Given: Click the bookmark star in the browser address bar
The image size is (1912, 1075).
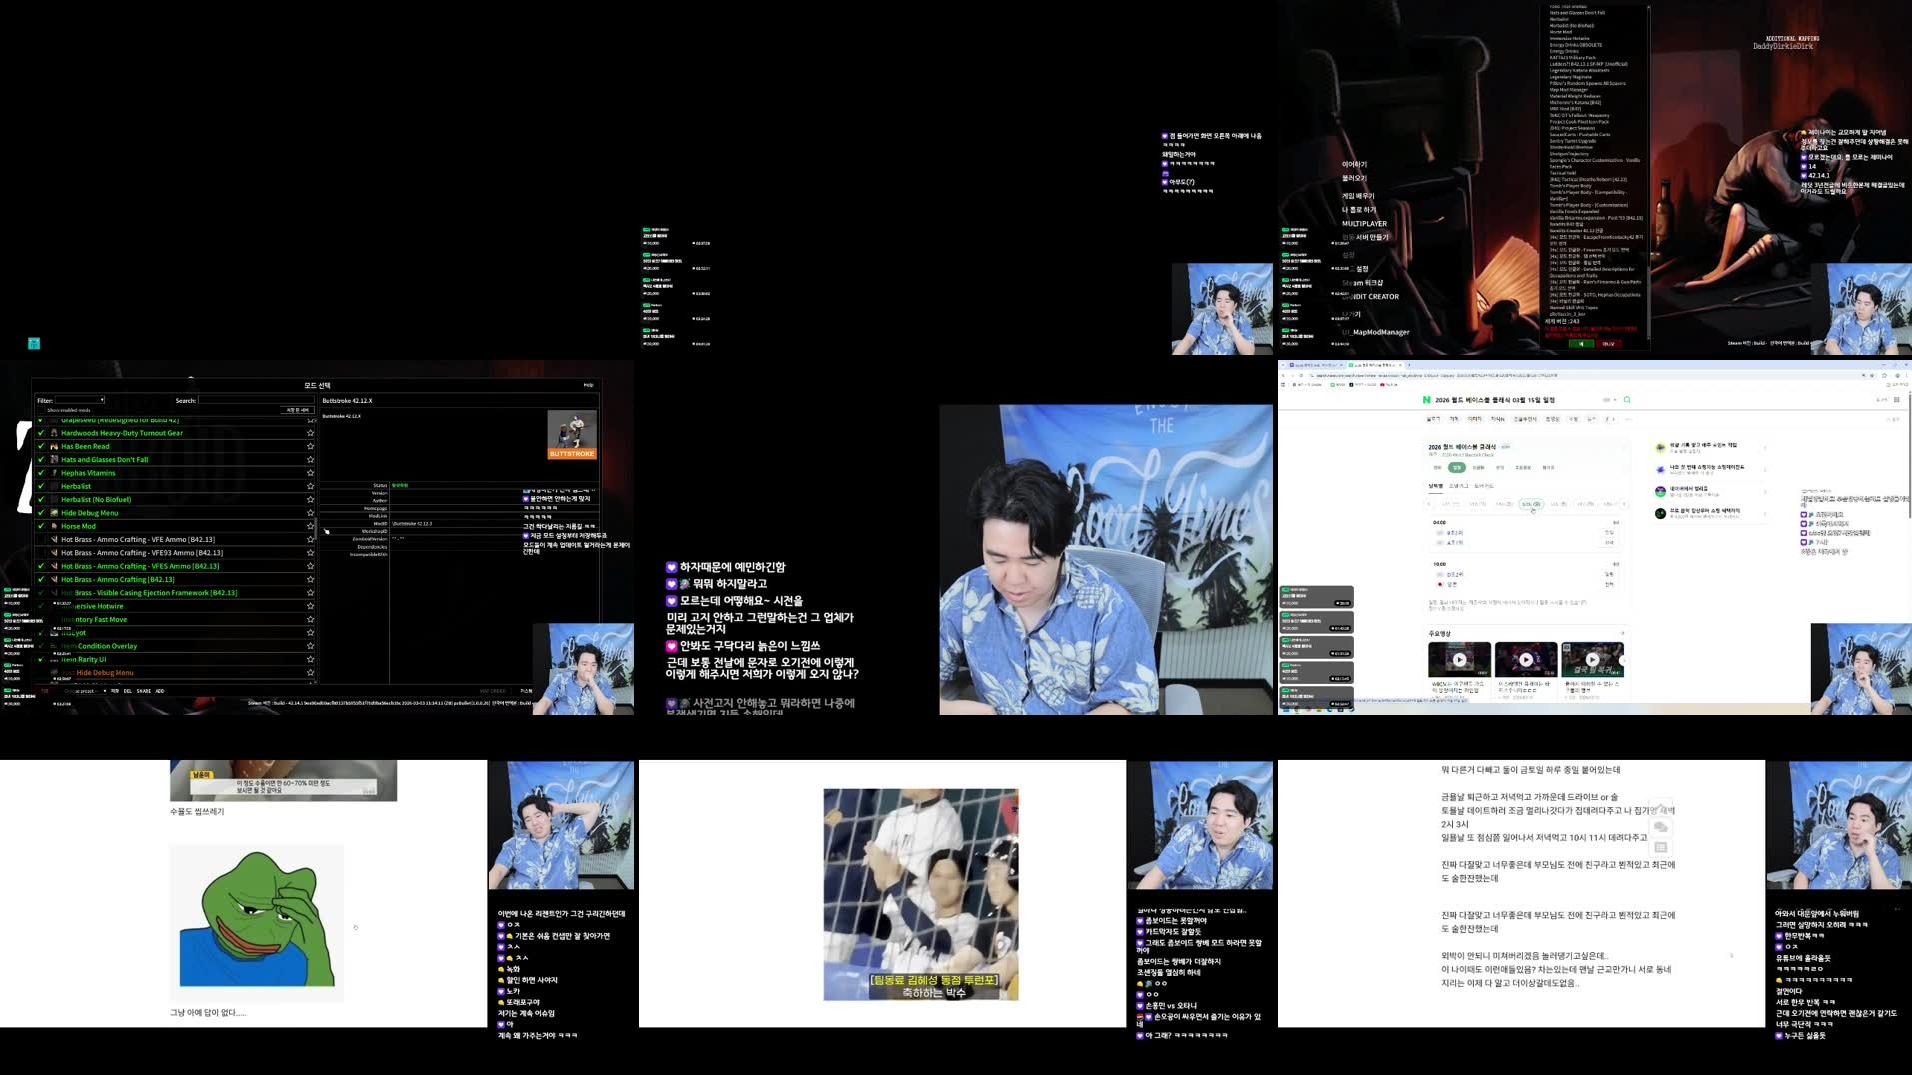Looking at the screenshot, I should [1884, 376].
